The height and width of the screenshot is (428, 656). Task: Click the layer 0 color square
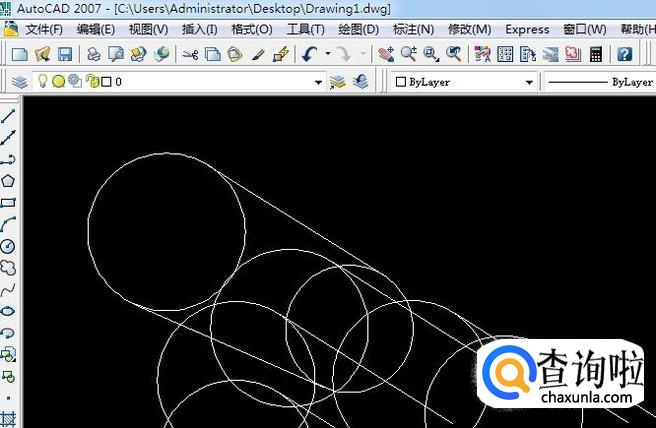pyautogui.click(x=107, y=82)
